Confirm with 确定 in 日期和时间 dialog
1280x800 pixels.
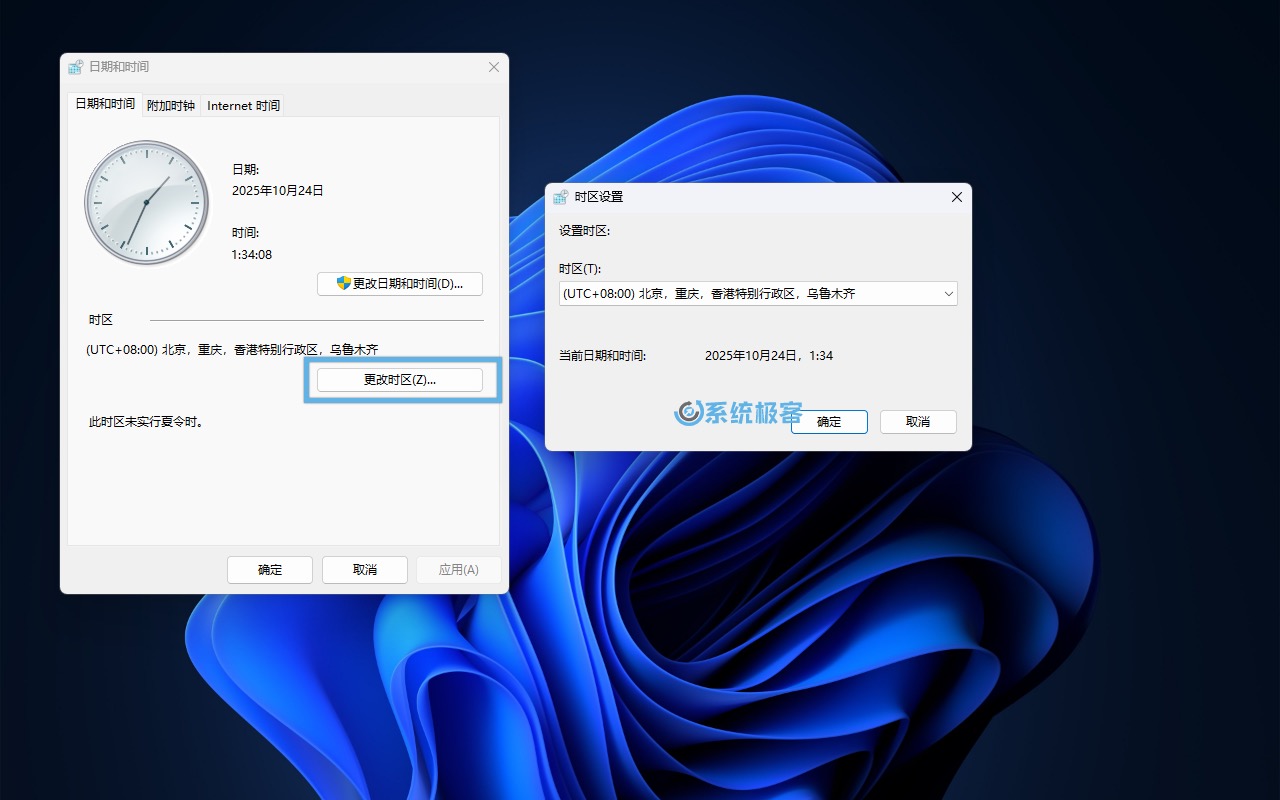click(x=270, y=569)
